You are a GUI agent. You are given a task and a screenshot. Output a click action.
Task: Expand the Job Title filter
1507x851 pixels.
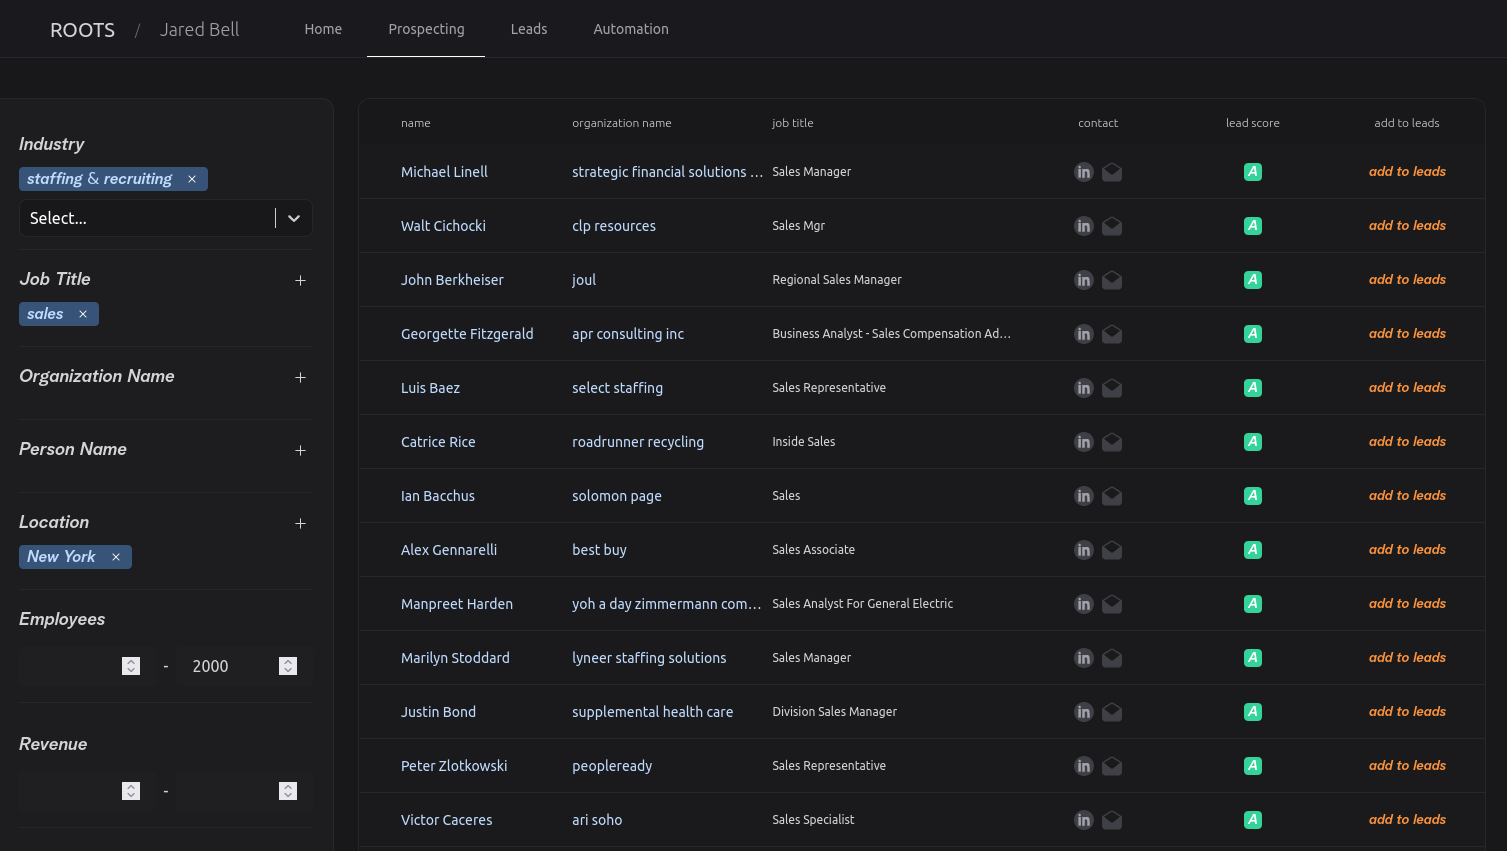click(300, 280)
